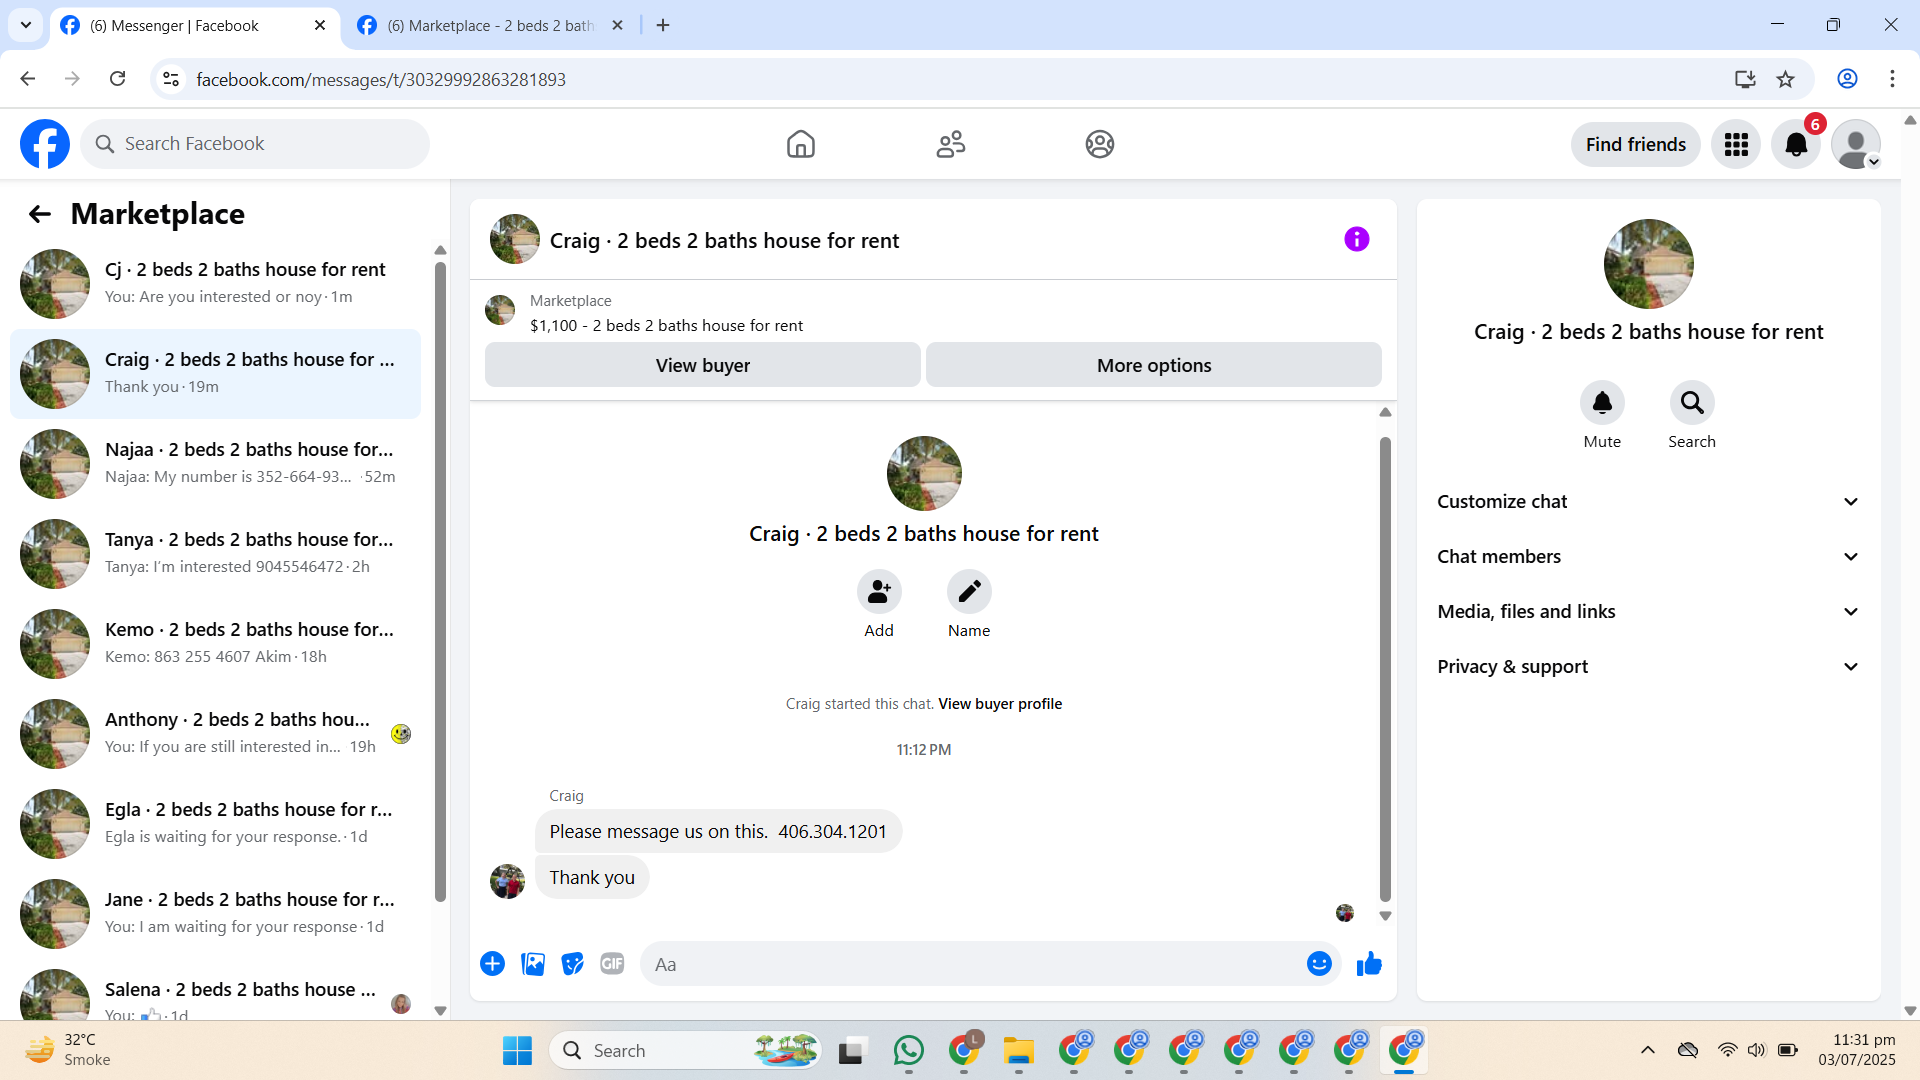Open the View buyer profile link
1920x1080 pixels.
(999, 704)
